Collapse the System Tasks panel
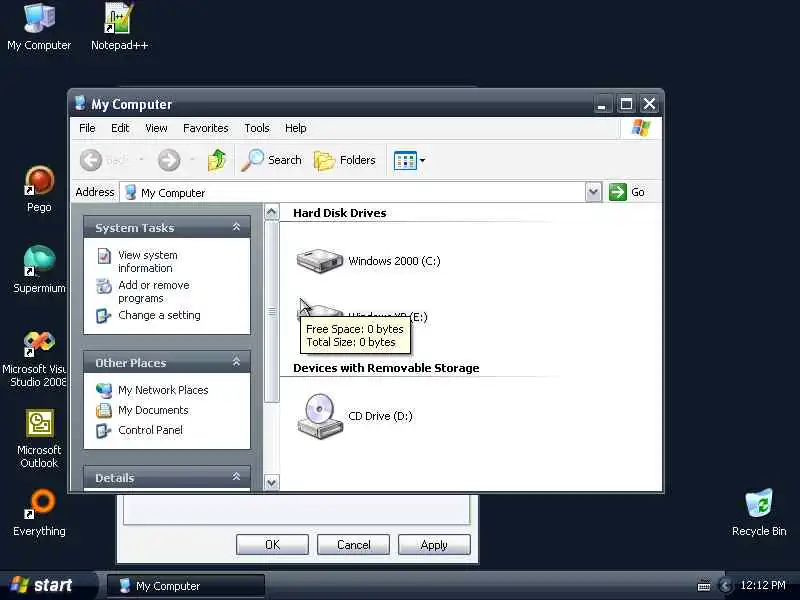Viewport: 800px width, 600px height. (236, 227)
